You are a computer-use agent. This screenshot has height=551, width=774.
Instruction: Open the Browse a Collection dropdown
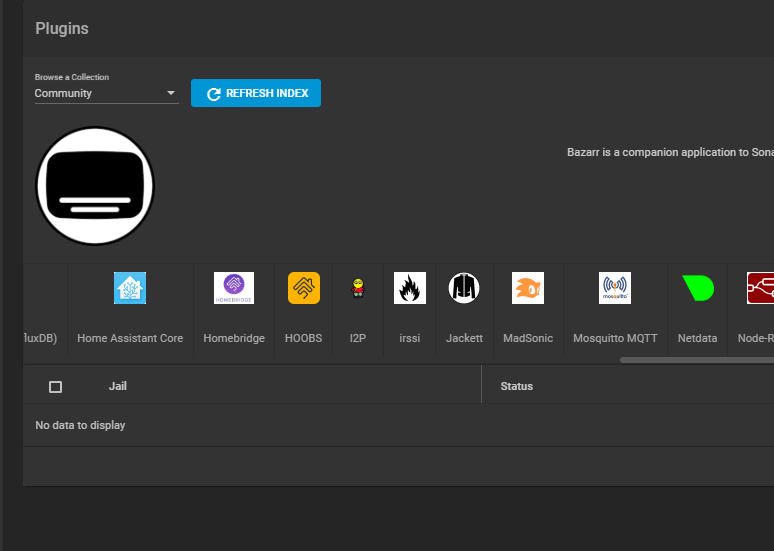pyautogui.click(x=106, y=93)
